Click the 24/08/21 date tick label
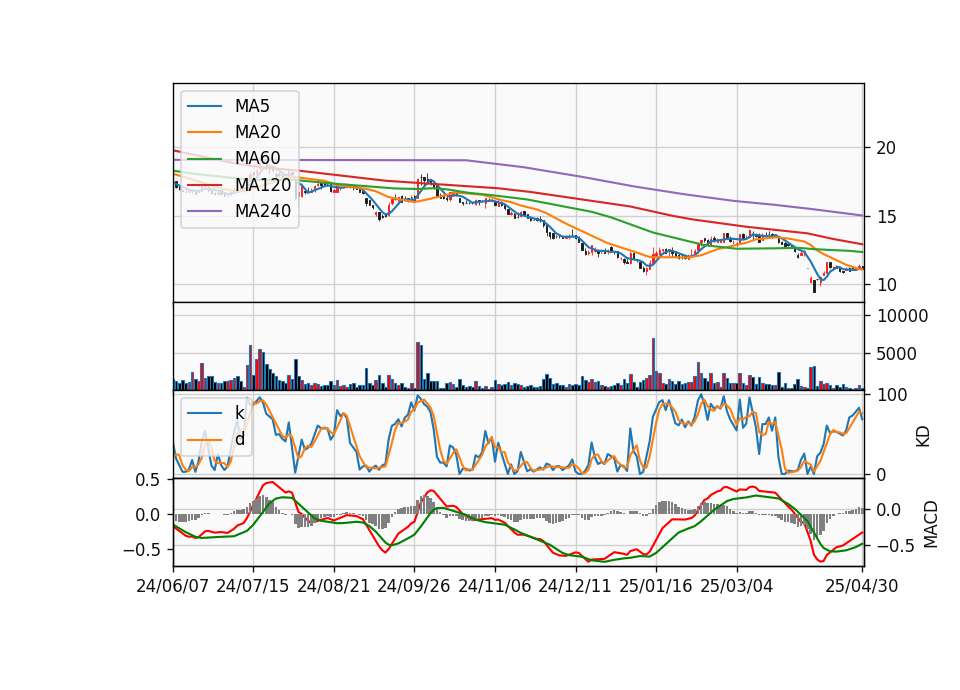This screenshot has height=690, width=960. coord(334,586)
